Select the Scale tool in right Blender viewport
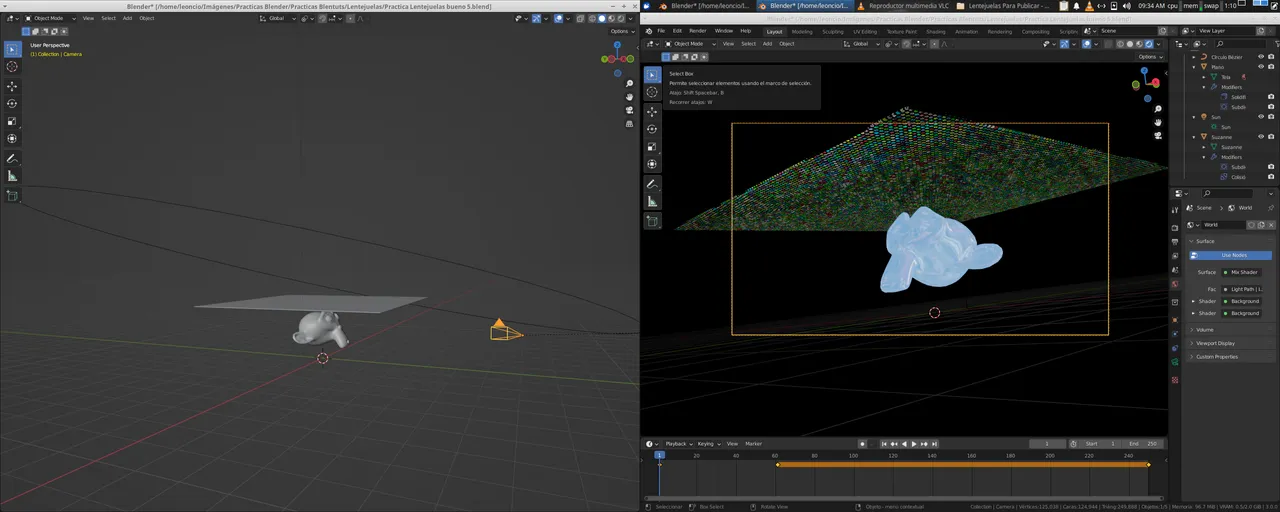The height and width of the screenshot is (512, 1280). coord(652,147)
